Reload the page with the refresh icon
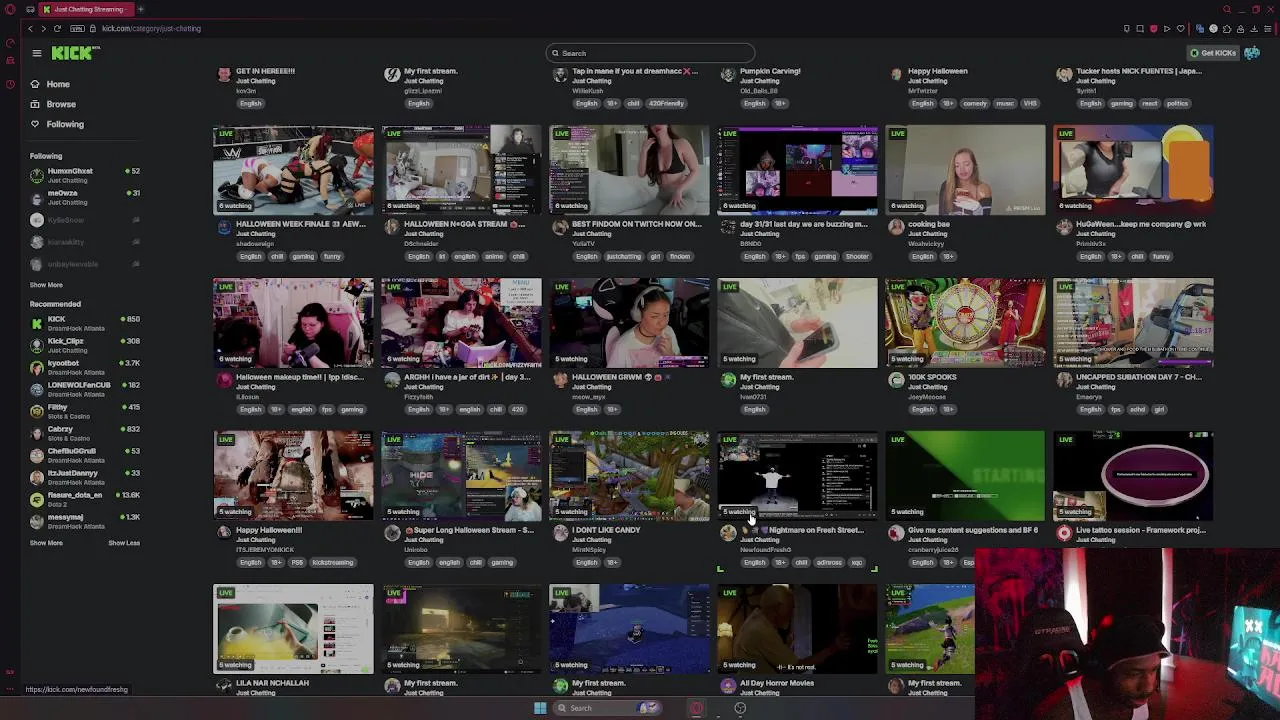 [x=57, y=28]
